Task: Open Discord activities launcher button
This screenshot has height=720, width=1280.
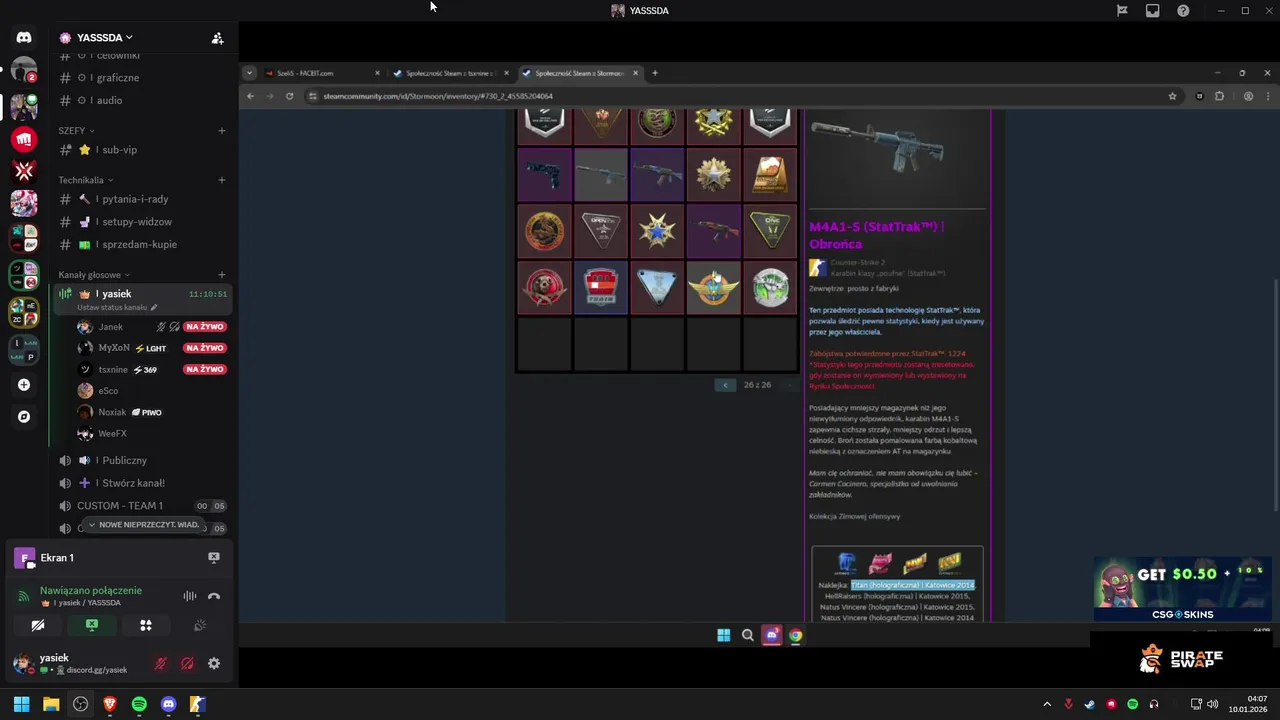Action: click(146, 625)
